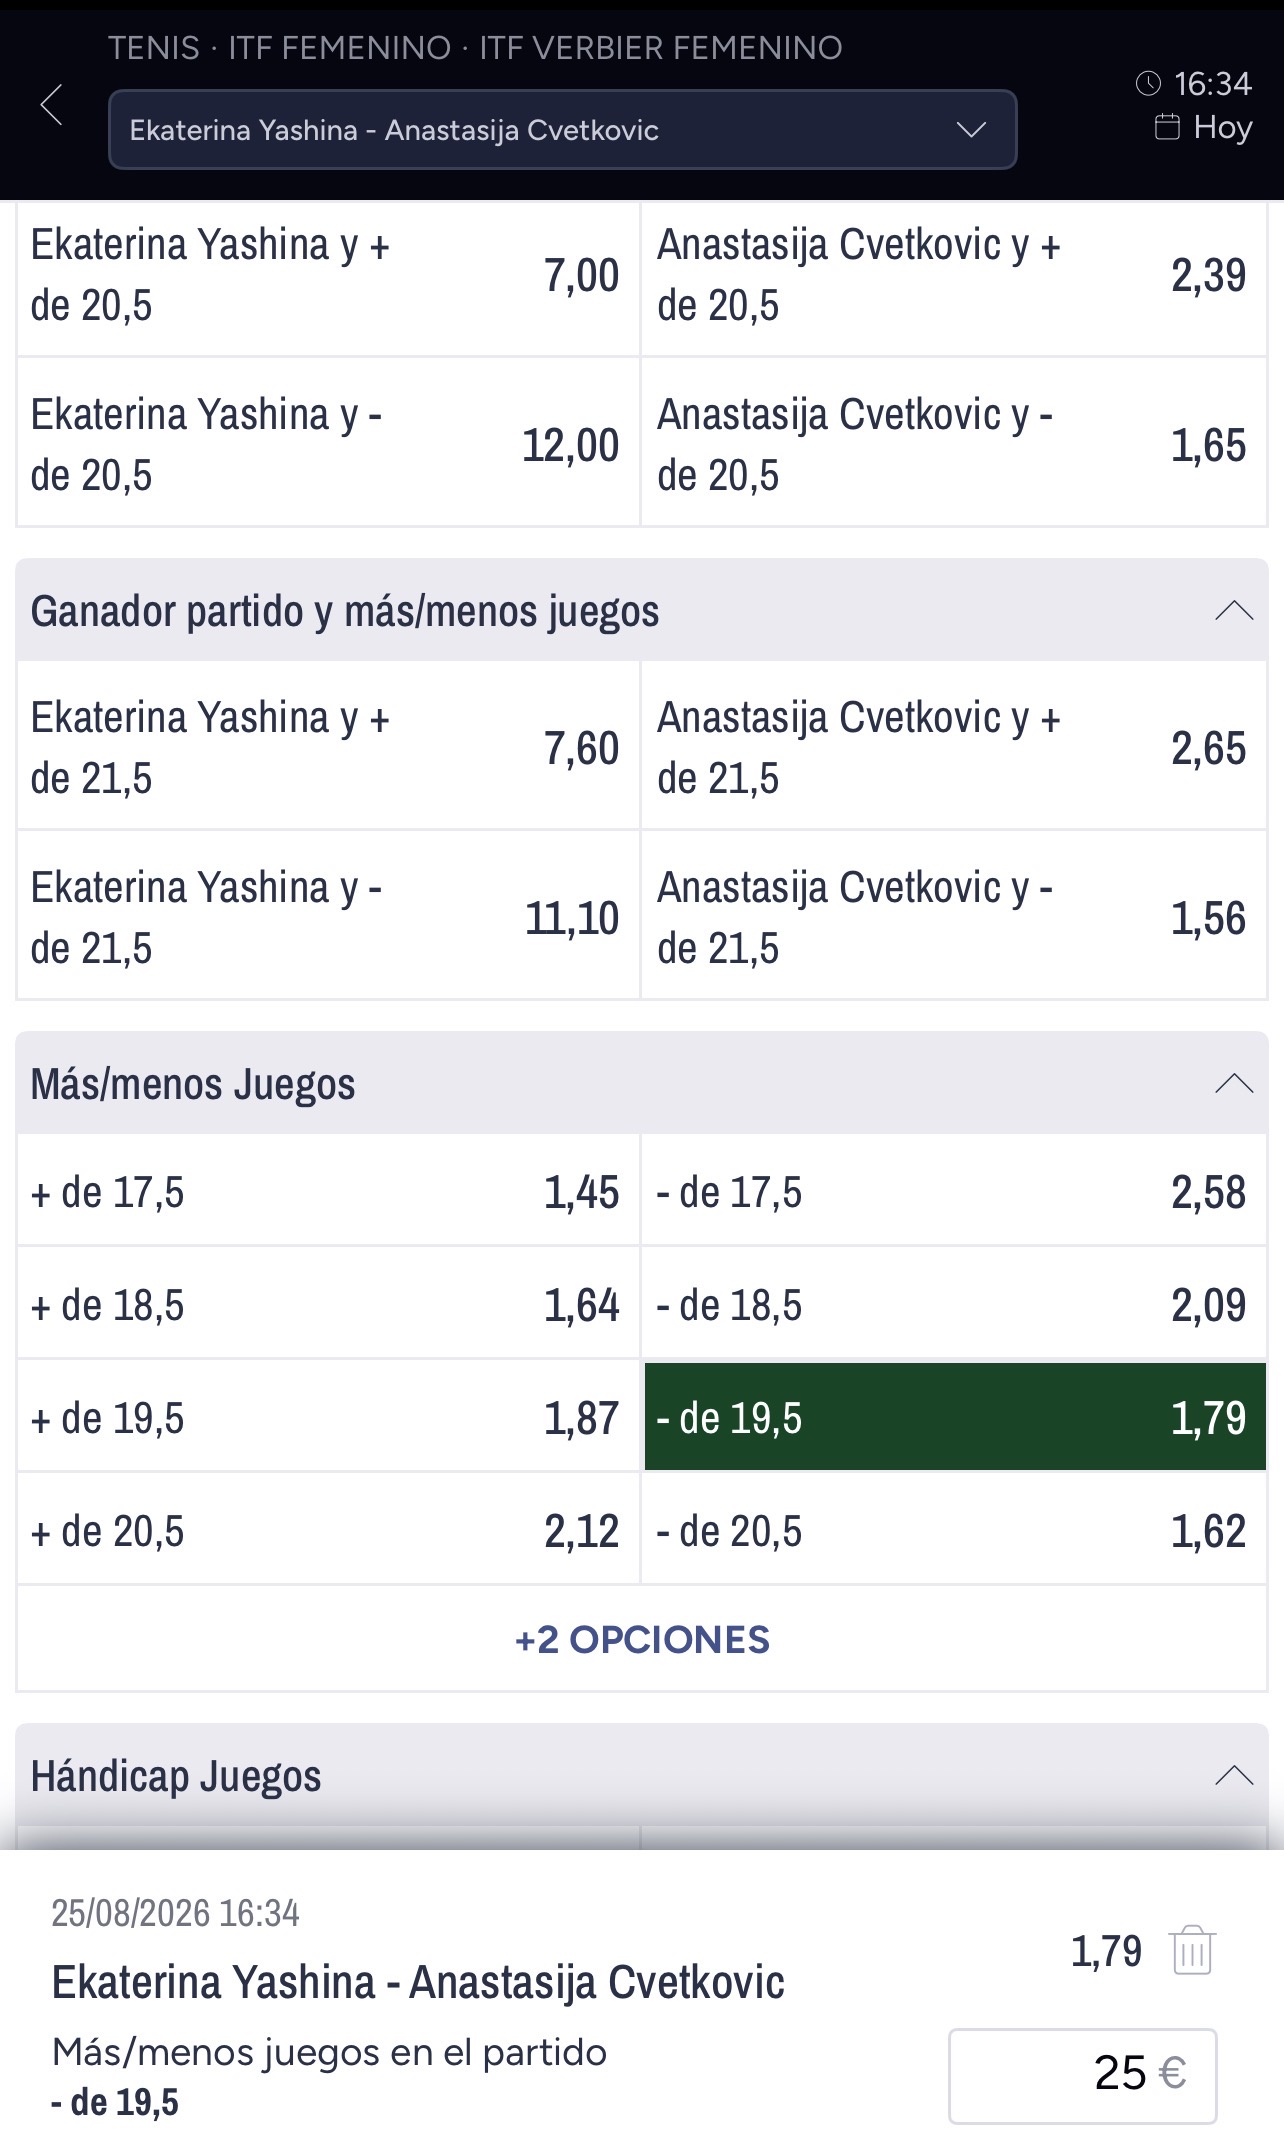The image size is (1284, 2146).
Task: Choose Anastasija Cvetkovic y - de 21,5
Action: pyautogui.click(x=954, y=917)
